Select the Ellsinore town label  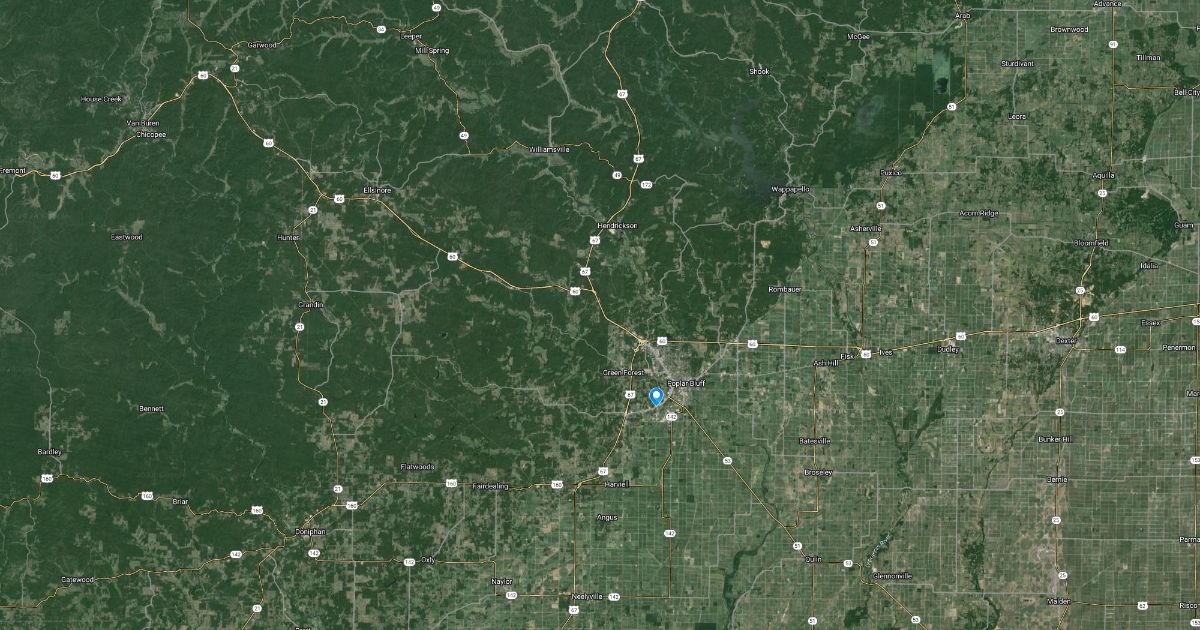[x=378, y=190]
